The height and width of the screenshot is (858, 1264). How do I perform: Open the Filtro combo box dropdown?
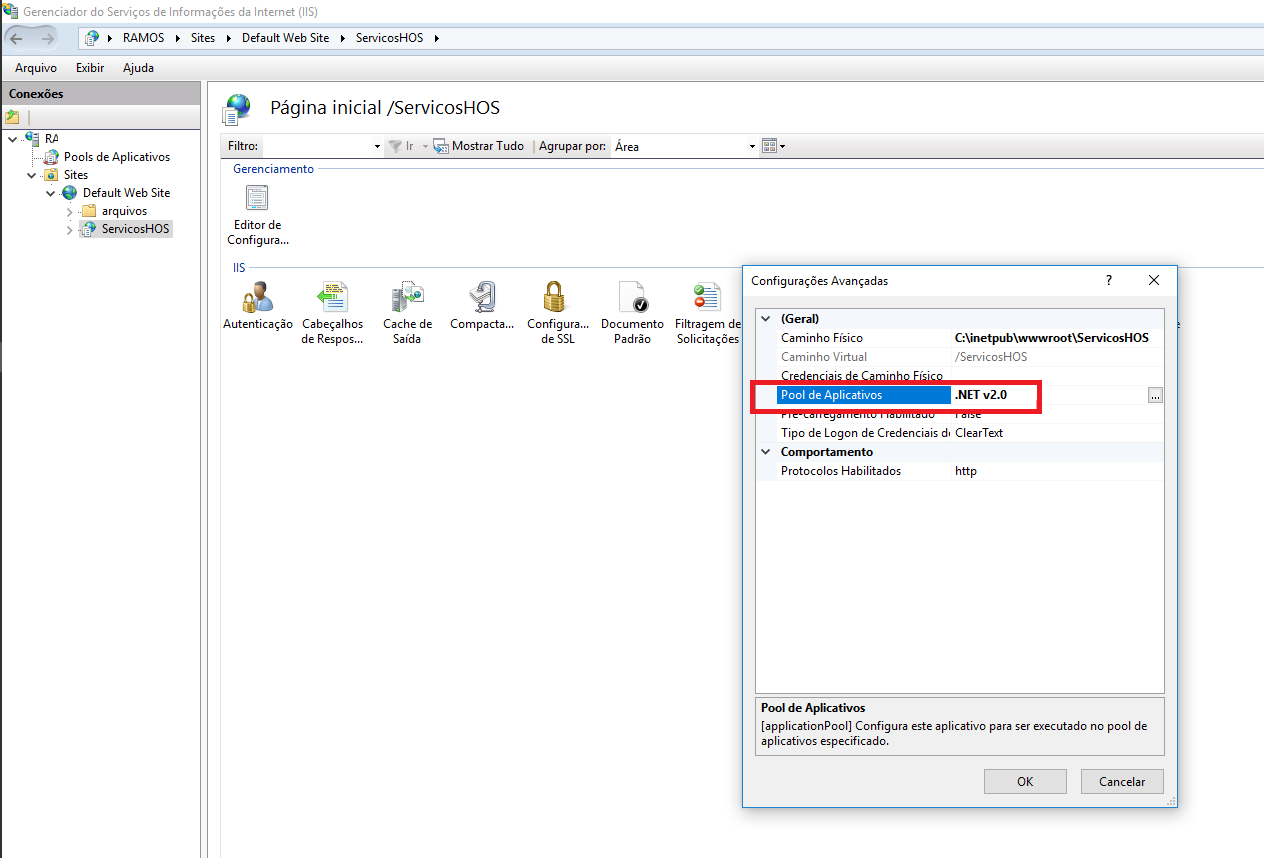(377, 147)
